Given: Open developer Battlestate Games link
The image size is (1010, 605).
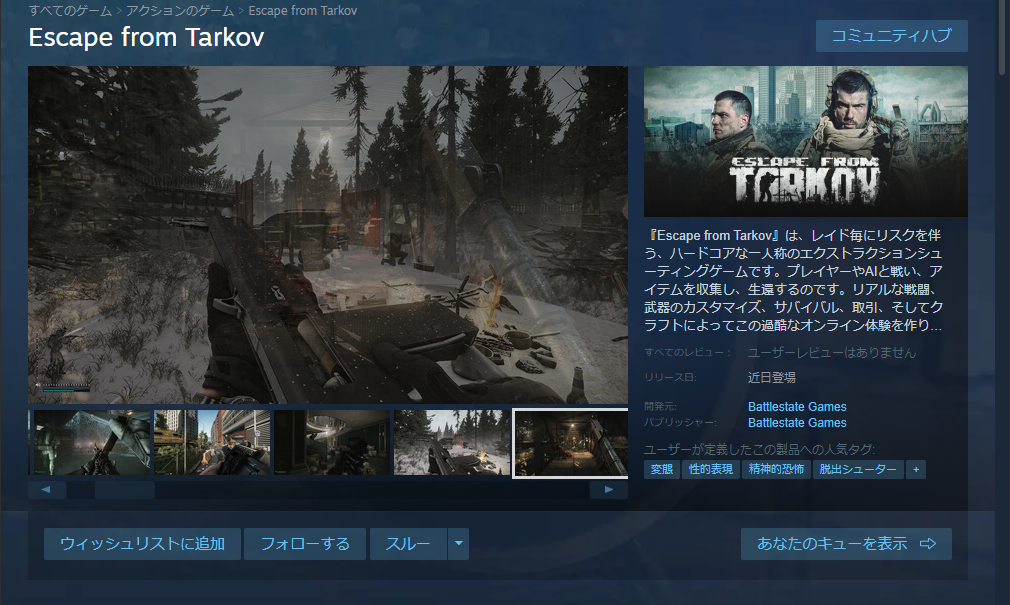Looking at the screenshot, I should pyautogui.click(x=797, y=407).
